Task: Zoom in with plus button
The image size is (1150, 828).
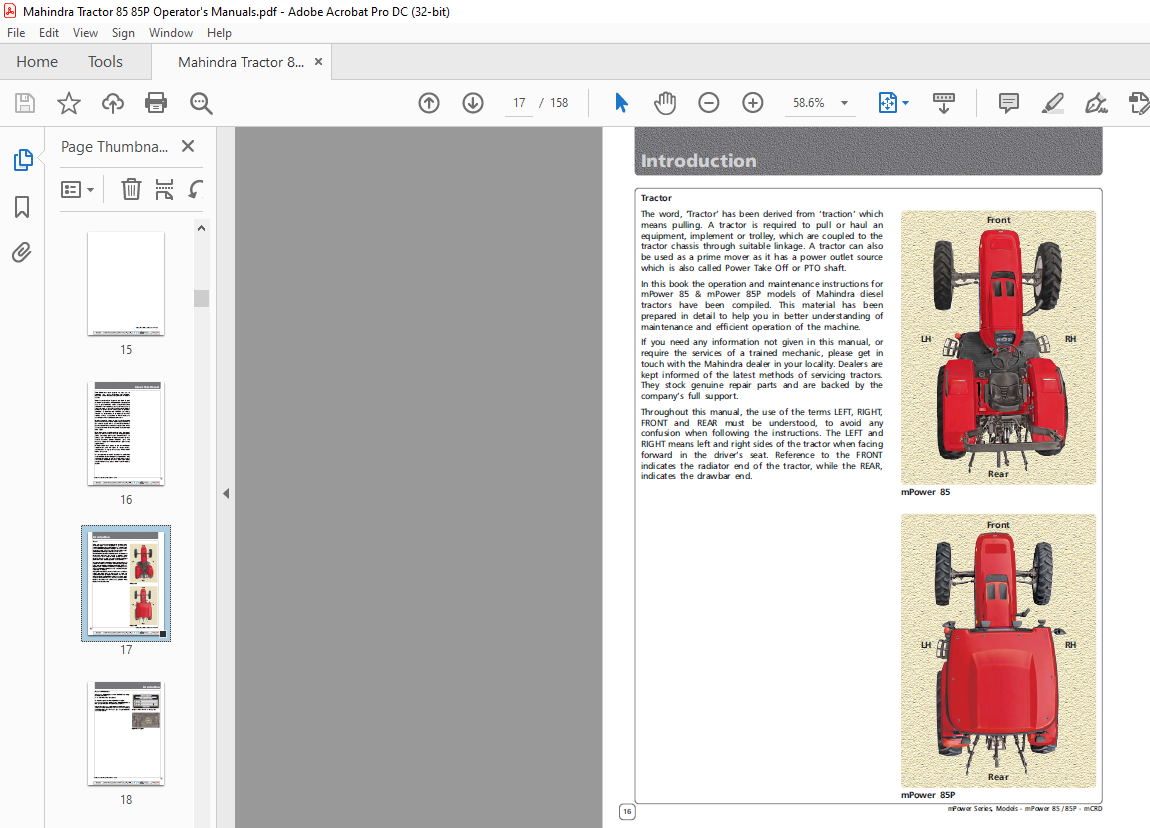Action: [752, 103]
